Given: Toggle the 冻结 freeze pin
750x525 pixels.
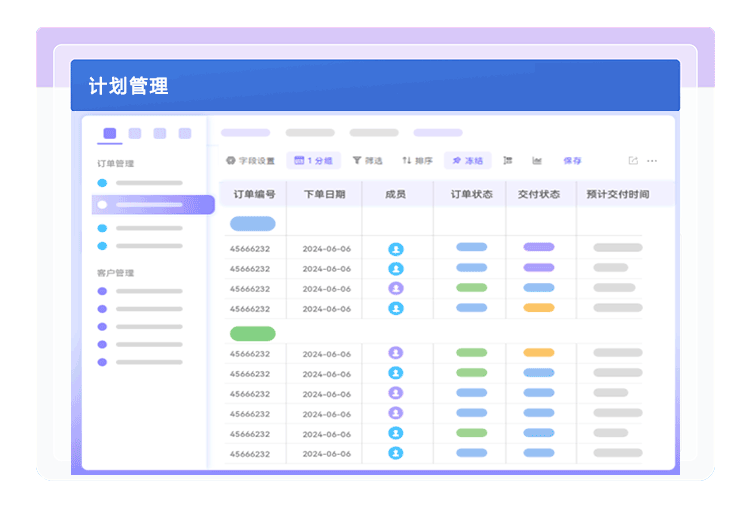Looking at the screenshot, I should (x=467, y=160).
